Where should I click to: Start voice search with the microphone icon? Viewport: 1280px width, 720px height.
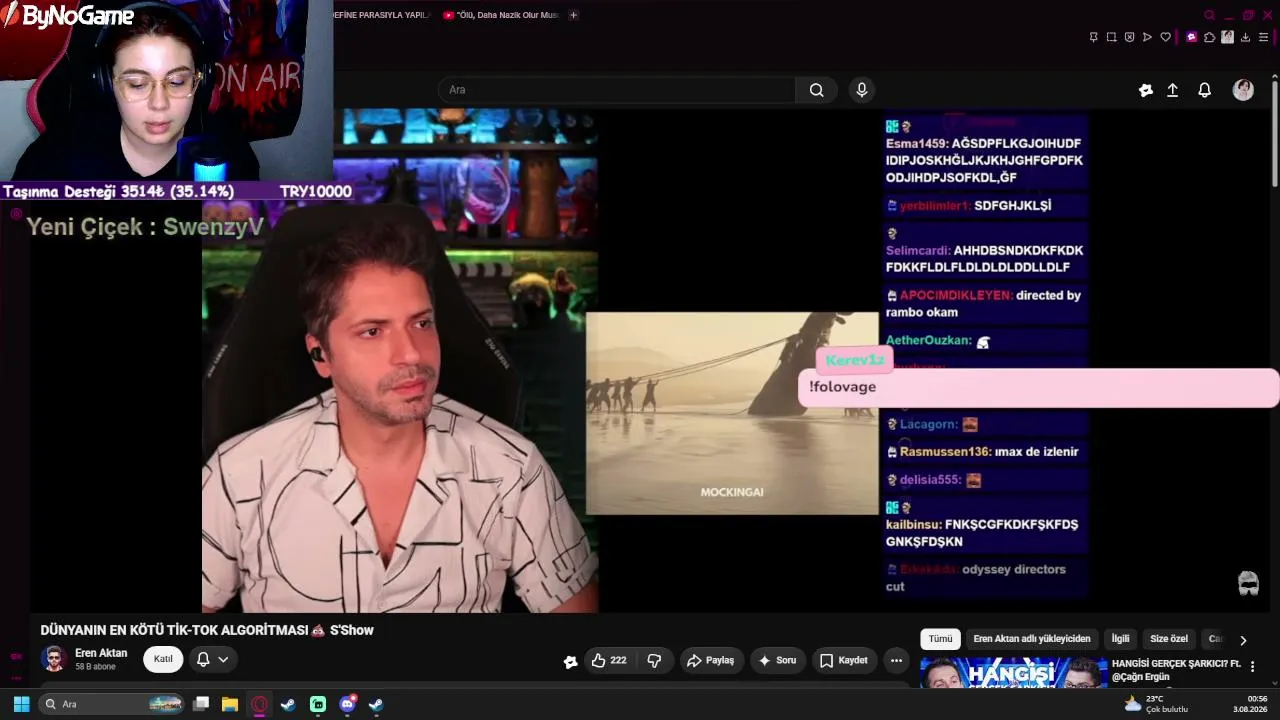(x=862, y=90)
